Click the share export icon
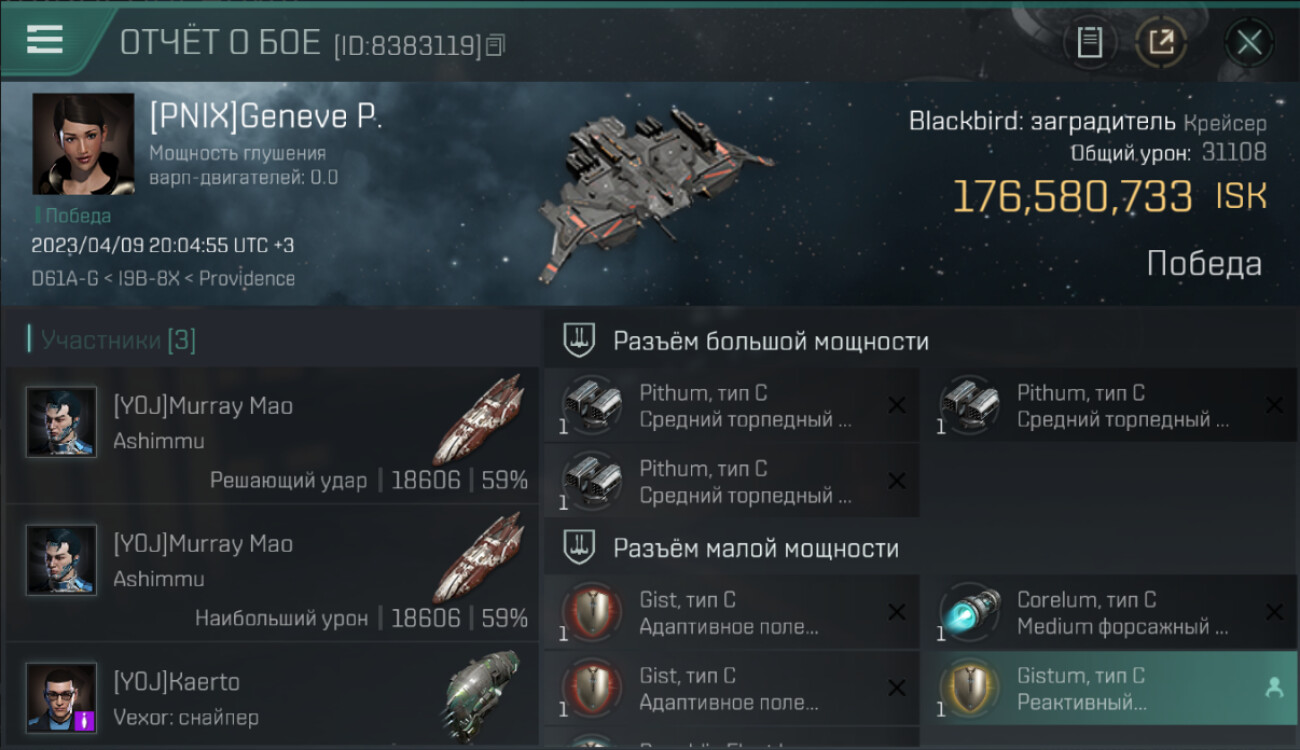The image size is (1300, 750). tap(1161, 42)
